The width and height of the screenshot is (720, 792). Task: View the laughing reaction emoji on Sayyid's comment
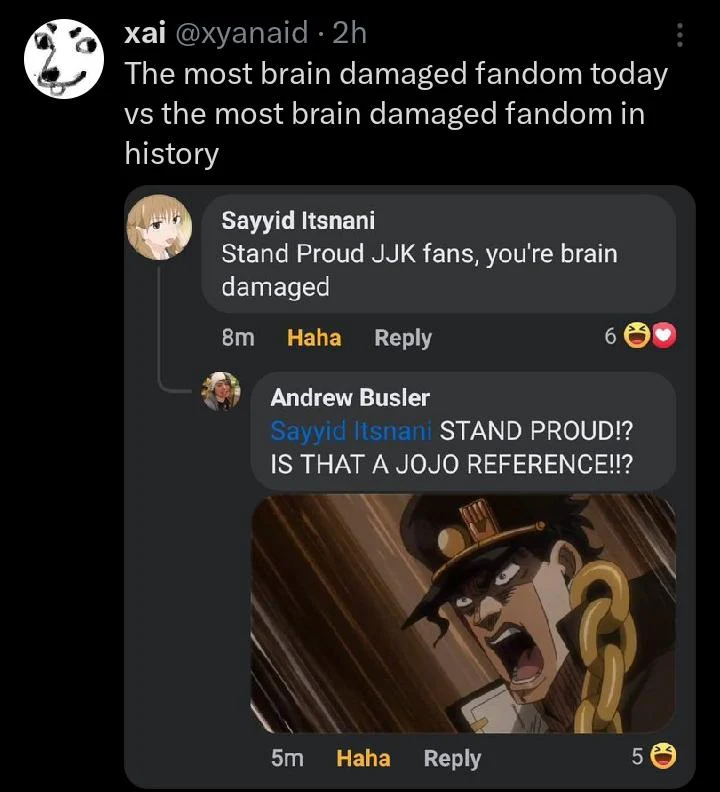coord(637,335)
